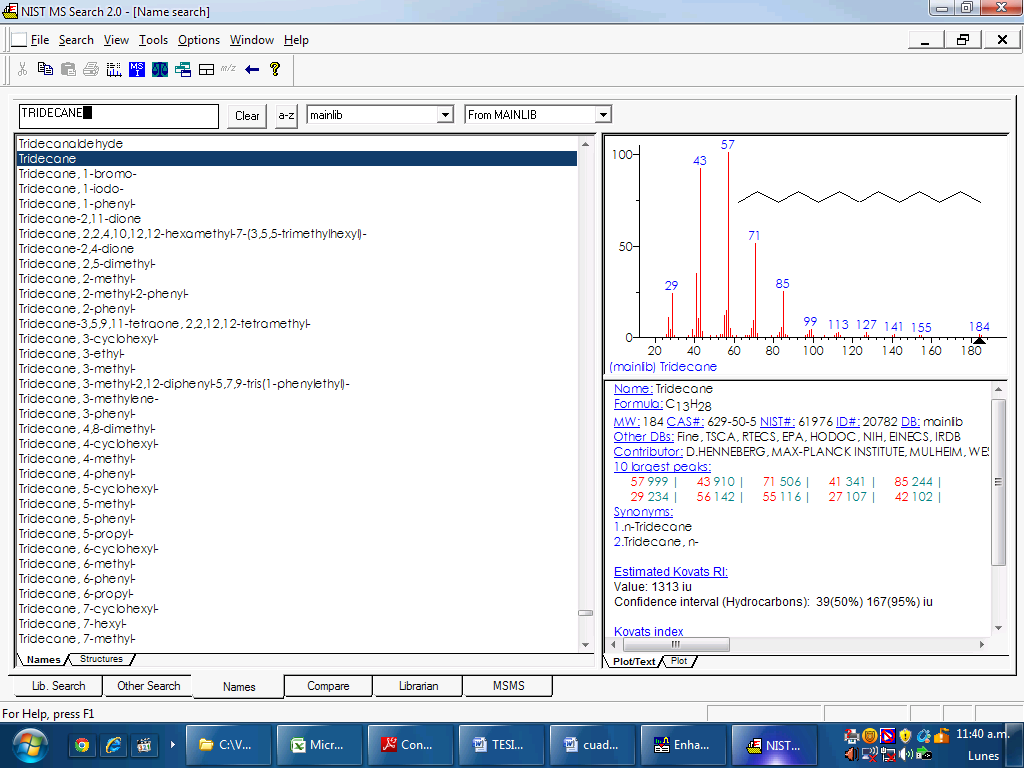Select Tridecane, 1-bromo- in the list

coord(296,174)
